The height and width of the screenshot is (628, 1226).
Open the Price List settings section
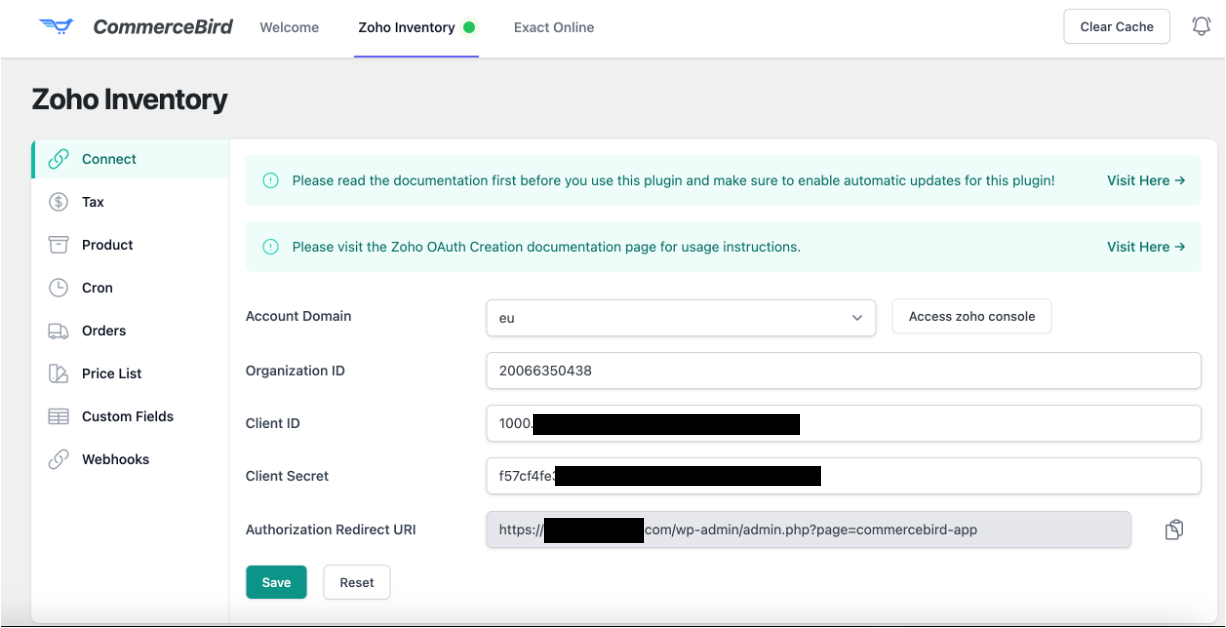(130, 374)
